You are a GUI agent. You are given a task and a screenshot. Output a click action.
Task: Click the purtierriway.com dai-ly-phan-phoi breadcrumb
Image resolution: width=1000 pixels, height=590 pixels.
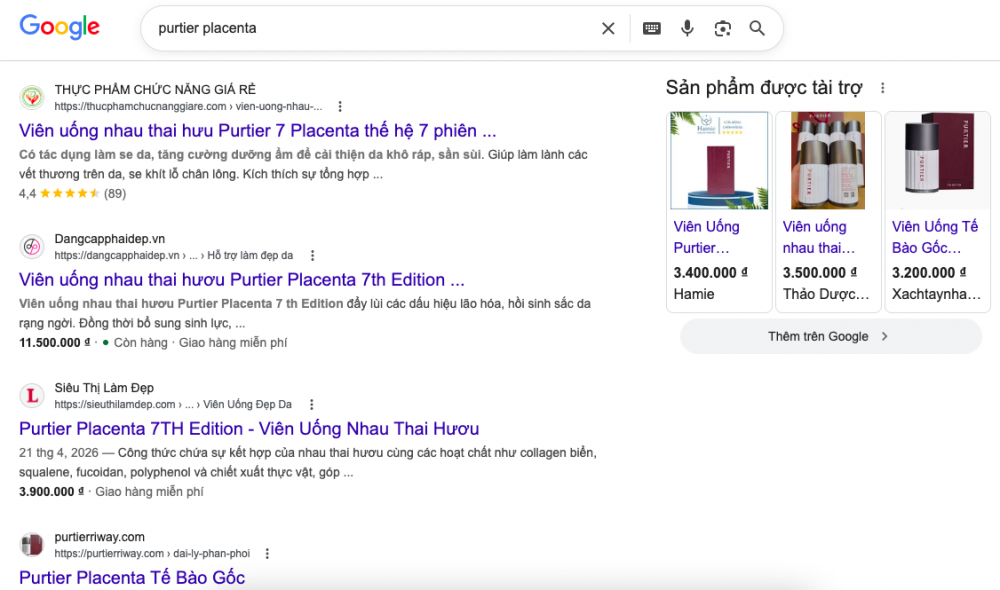152,554
